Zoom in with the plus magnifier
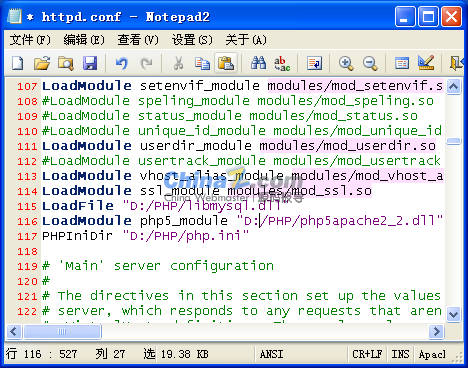 click(x=346, y=63)
